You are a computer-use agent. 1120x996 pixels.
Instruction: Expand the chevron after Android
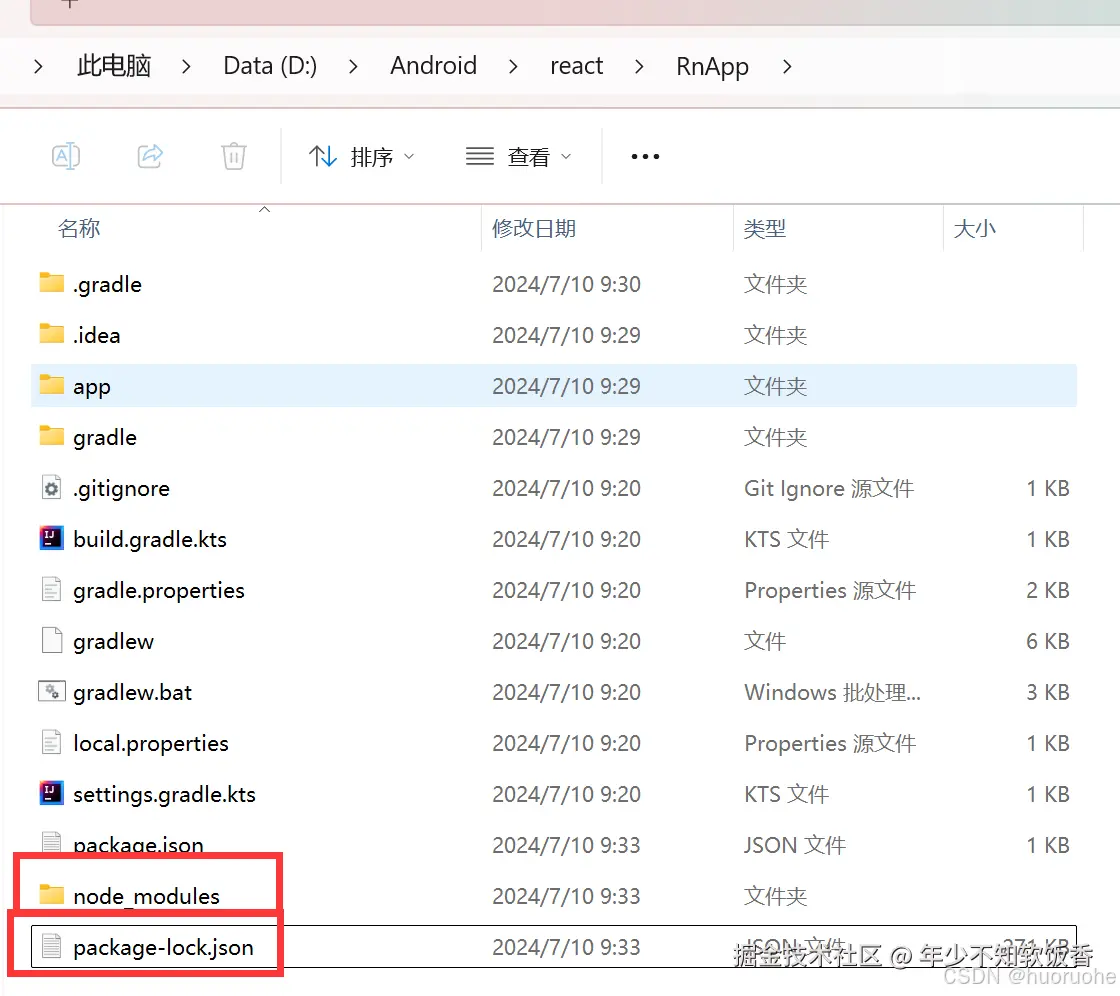click(513, 66)
